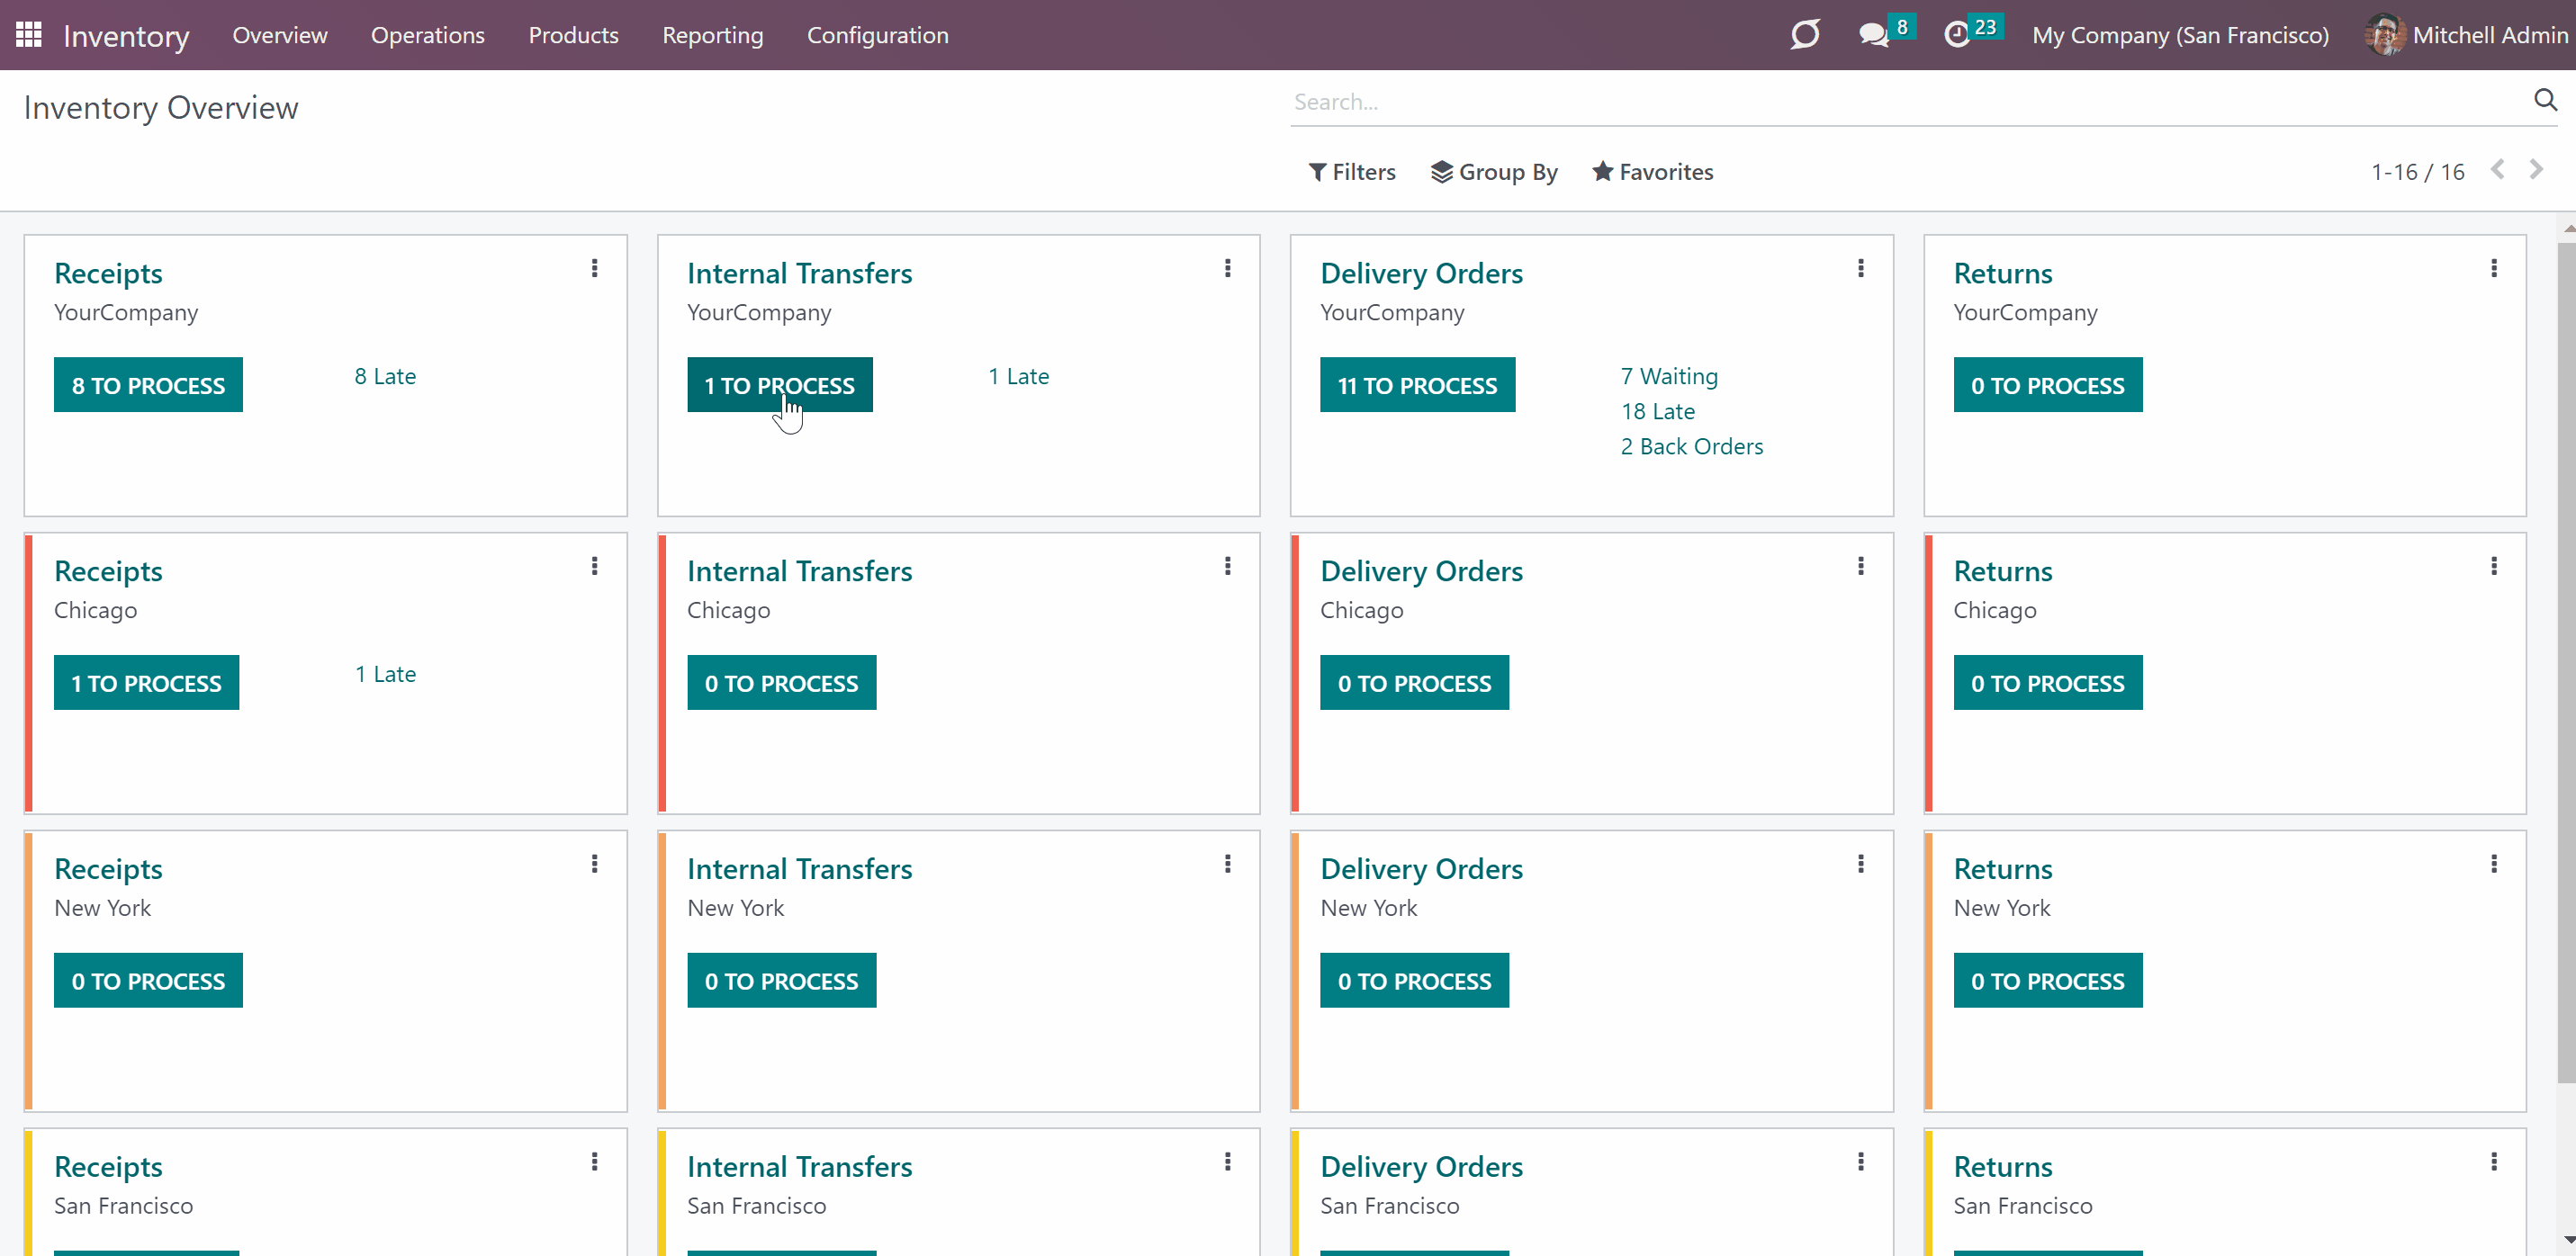Open kebab menu on Returns New York card
The height and width of the screenshot is (1256, 2576).
pos(2494,864)
